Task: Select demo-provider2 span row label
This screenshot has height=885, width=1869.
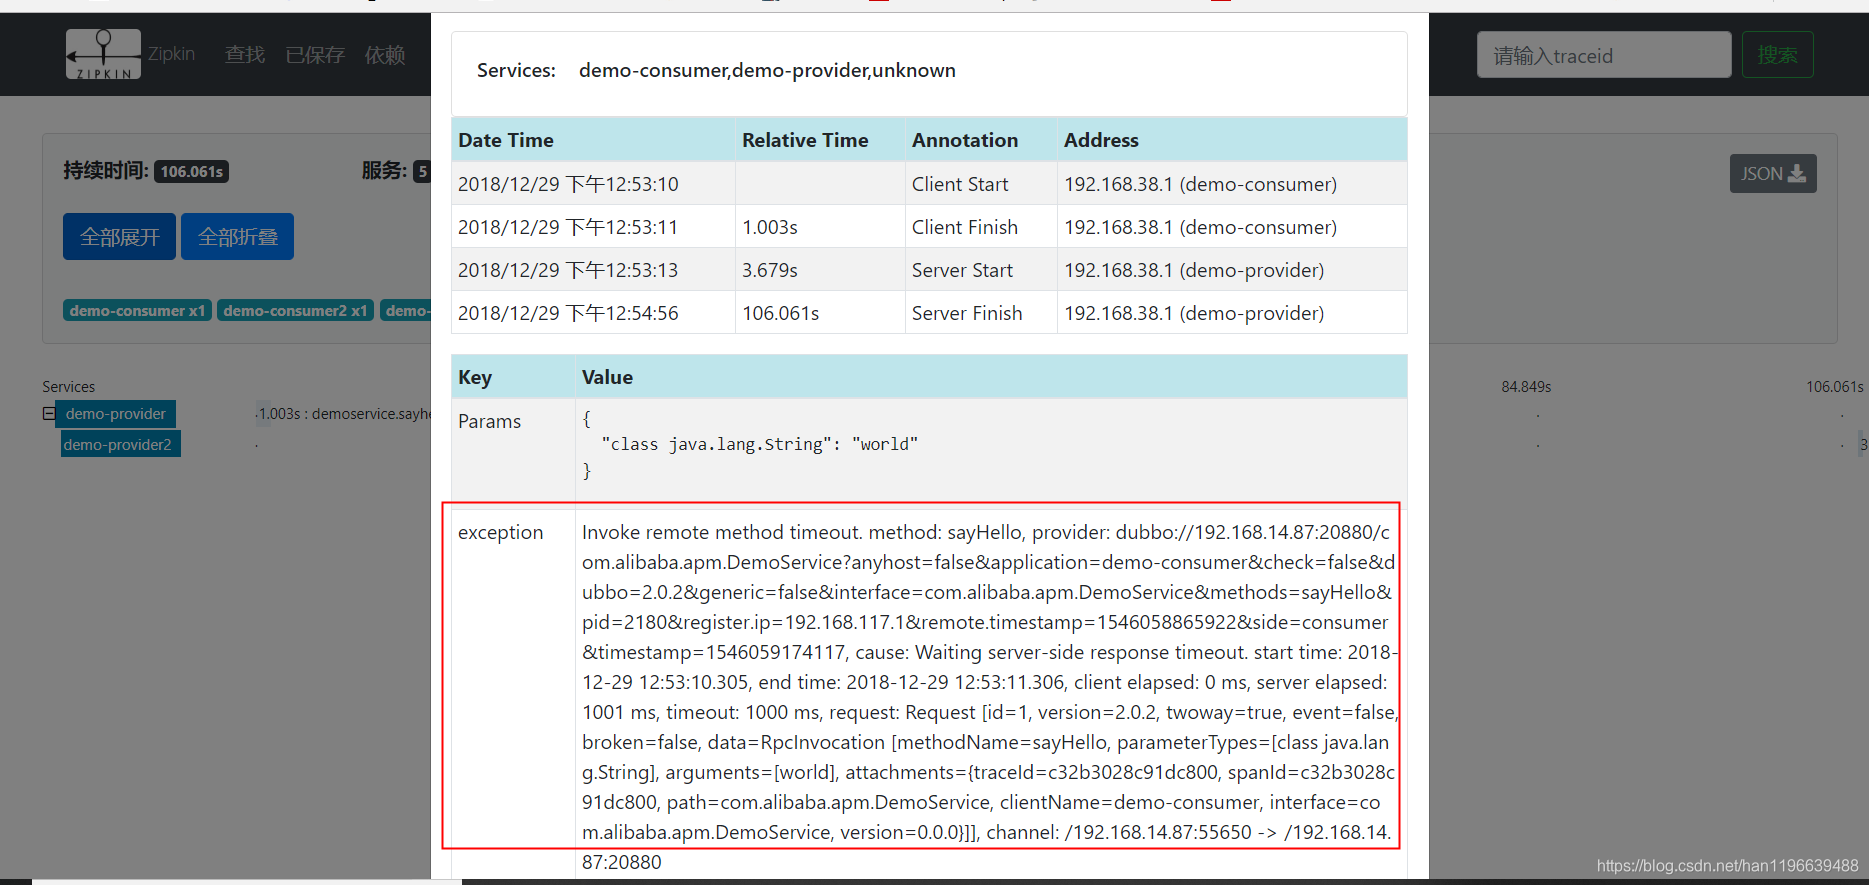Action: (x=120, y=444)
